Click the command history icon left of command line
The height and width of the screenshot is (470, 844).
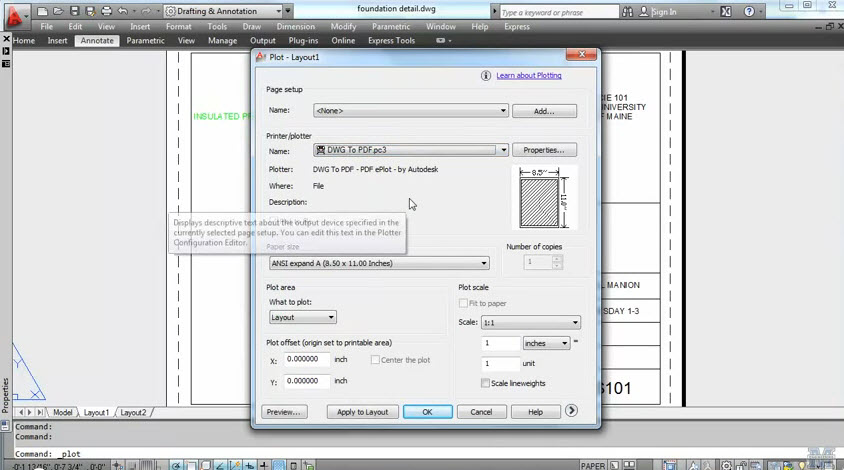[5, 425]
